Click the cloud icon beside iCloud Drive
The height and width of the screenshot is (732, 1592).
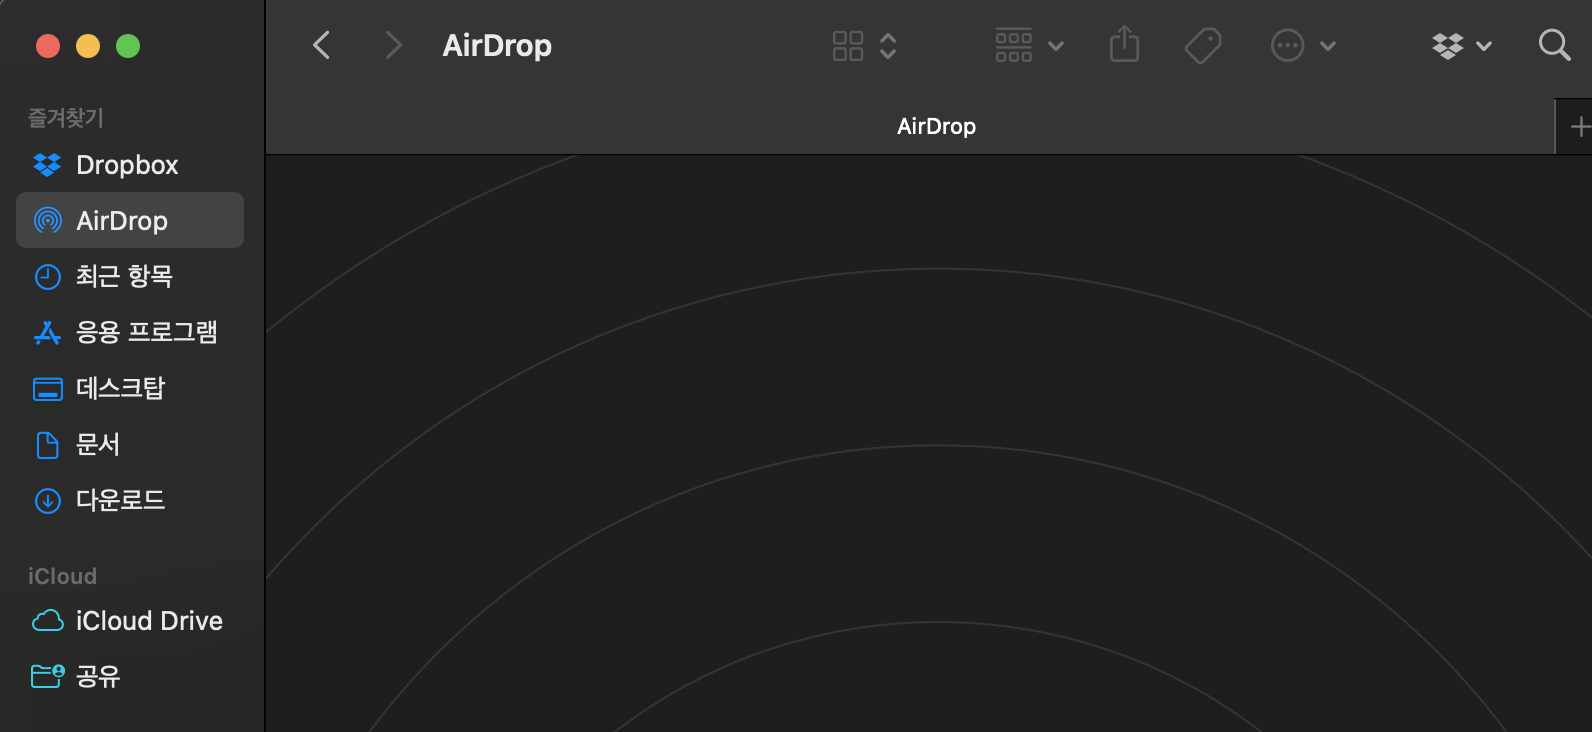click(47, 621)
